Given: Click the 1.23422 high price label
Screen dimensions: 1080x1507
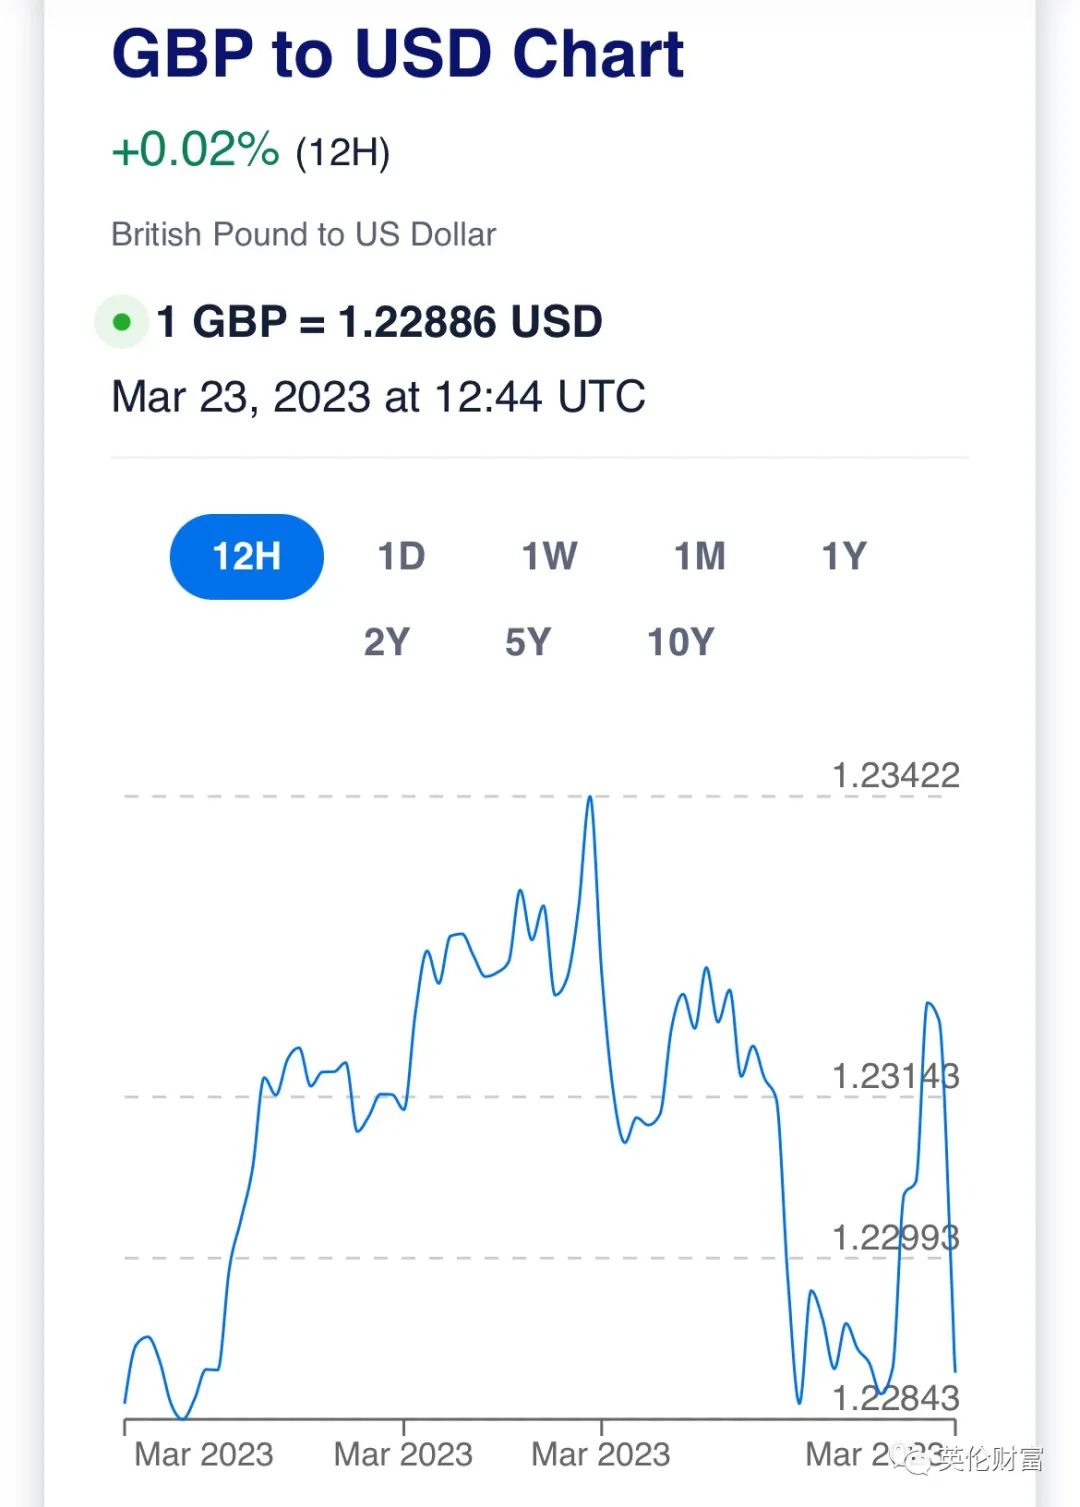Looking at the screenshot, I should (x=895, y=775).
